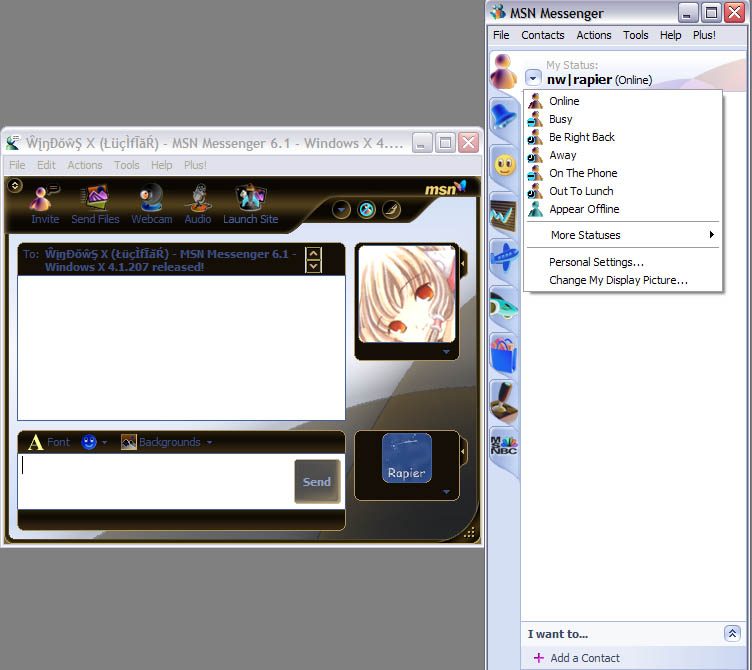Open the Backgrounds dropdown
The height and width of the screenshot is (670, 752).
[166, 442]
